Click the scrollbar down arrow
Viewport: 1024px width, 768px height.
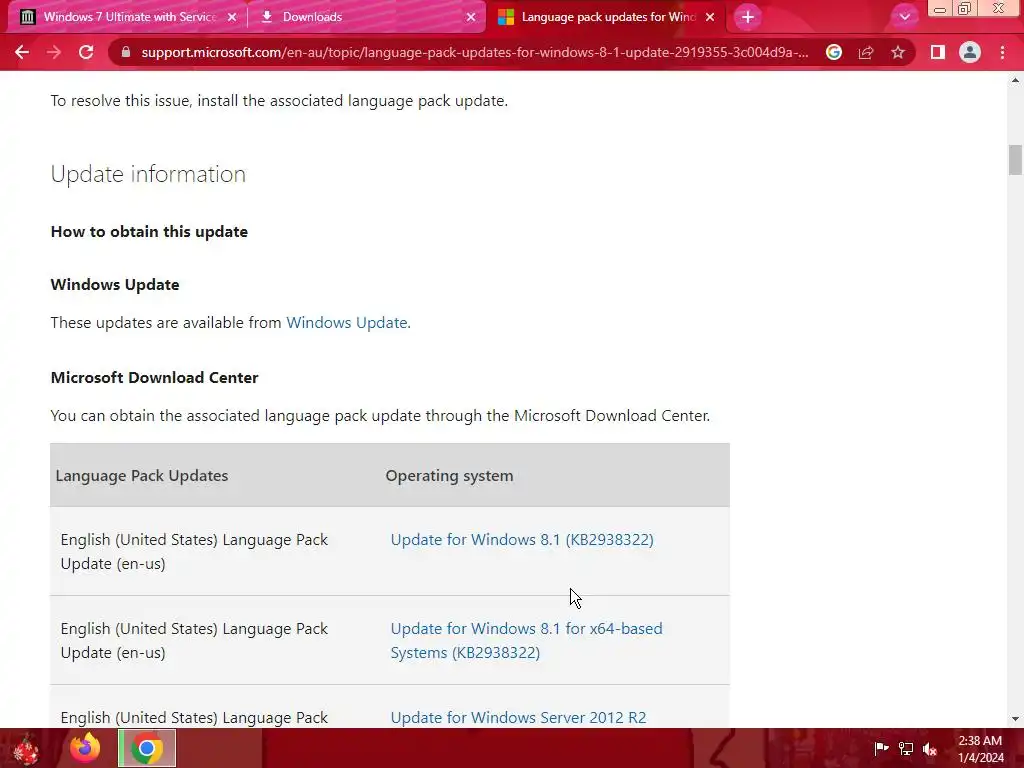click(1015, 719)
